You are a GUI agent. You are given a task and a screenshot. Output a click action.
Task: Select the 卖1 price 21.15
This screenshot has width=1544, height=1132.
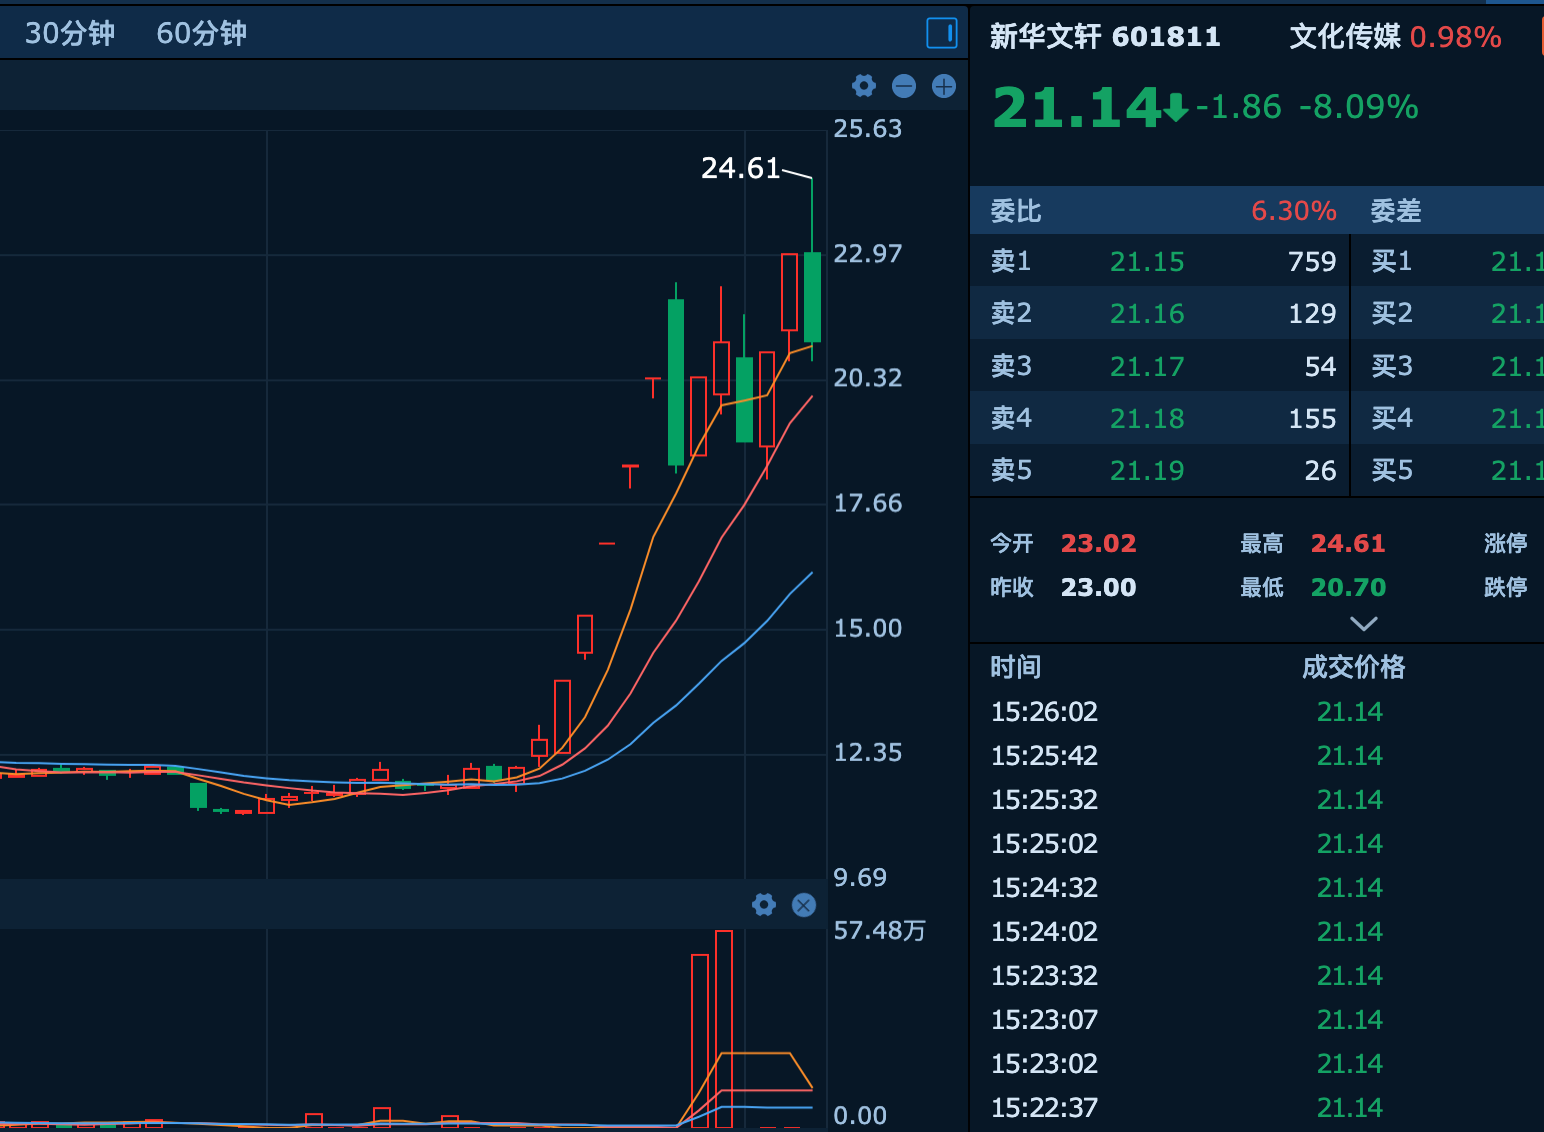point(1147,262)
